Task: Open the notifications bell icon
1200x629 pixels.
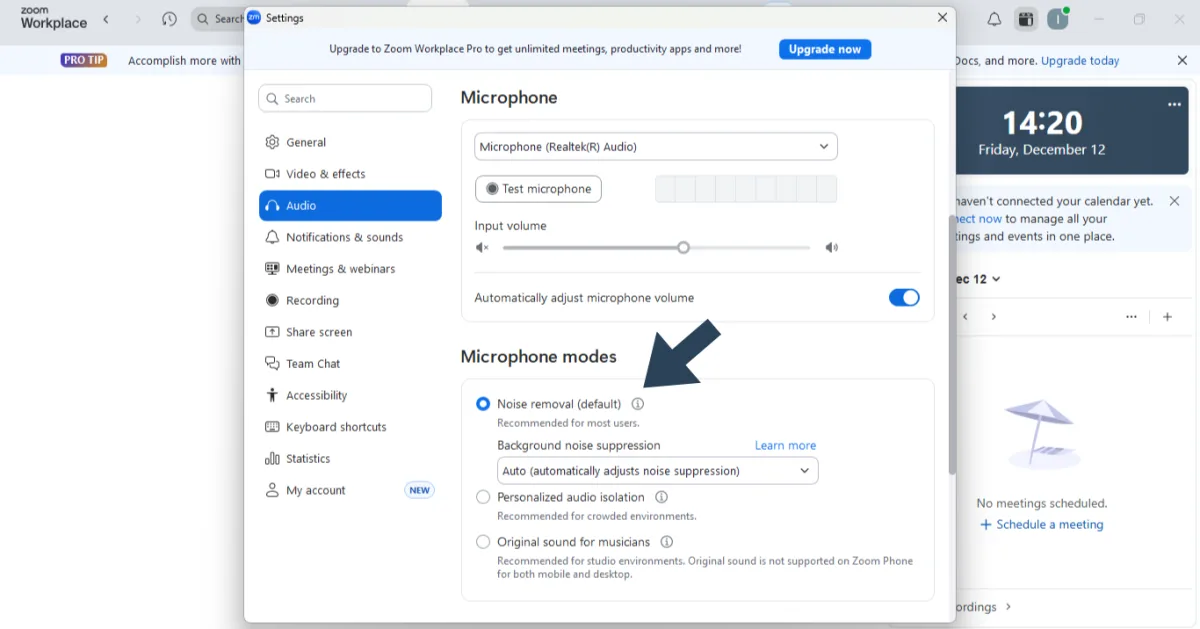Action: coord(994,19)
